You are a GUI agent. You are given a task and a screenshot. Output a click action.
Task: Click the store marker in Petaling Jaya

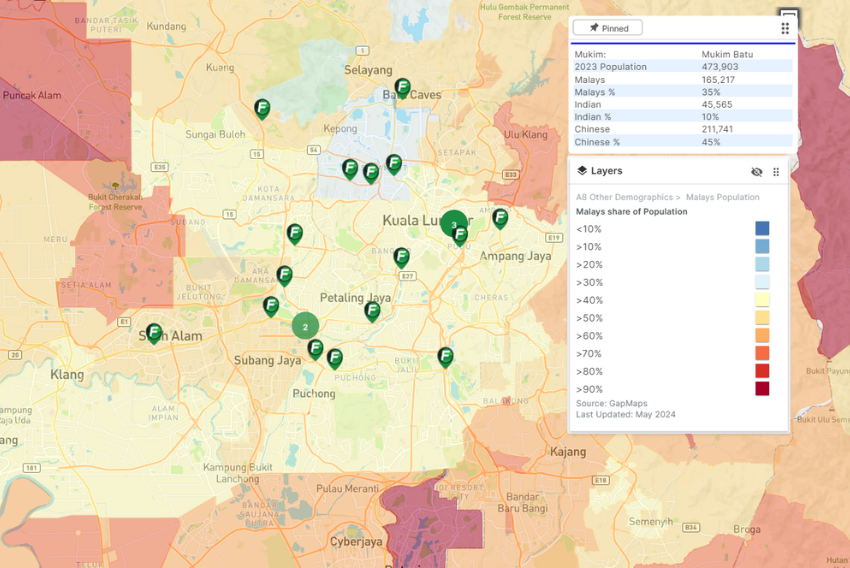click(x=372, y=310)
